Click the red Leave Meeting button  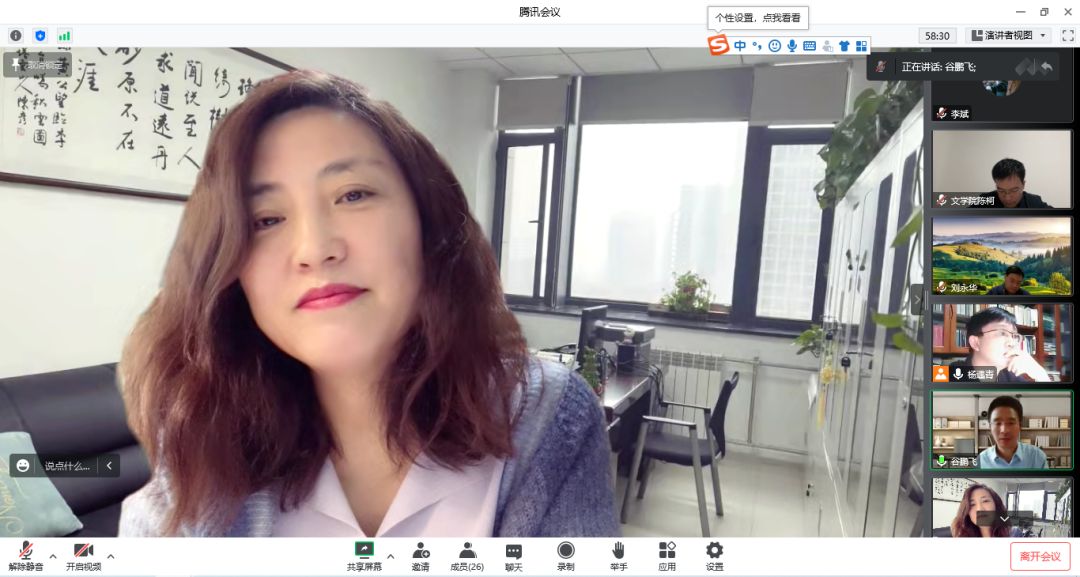pos(1040,556)
